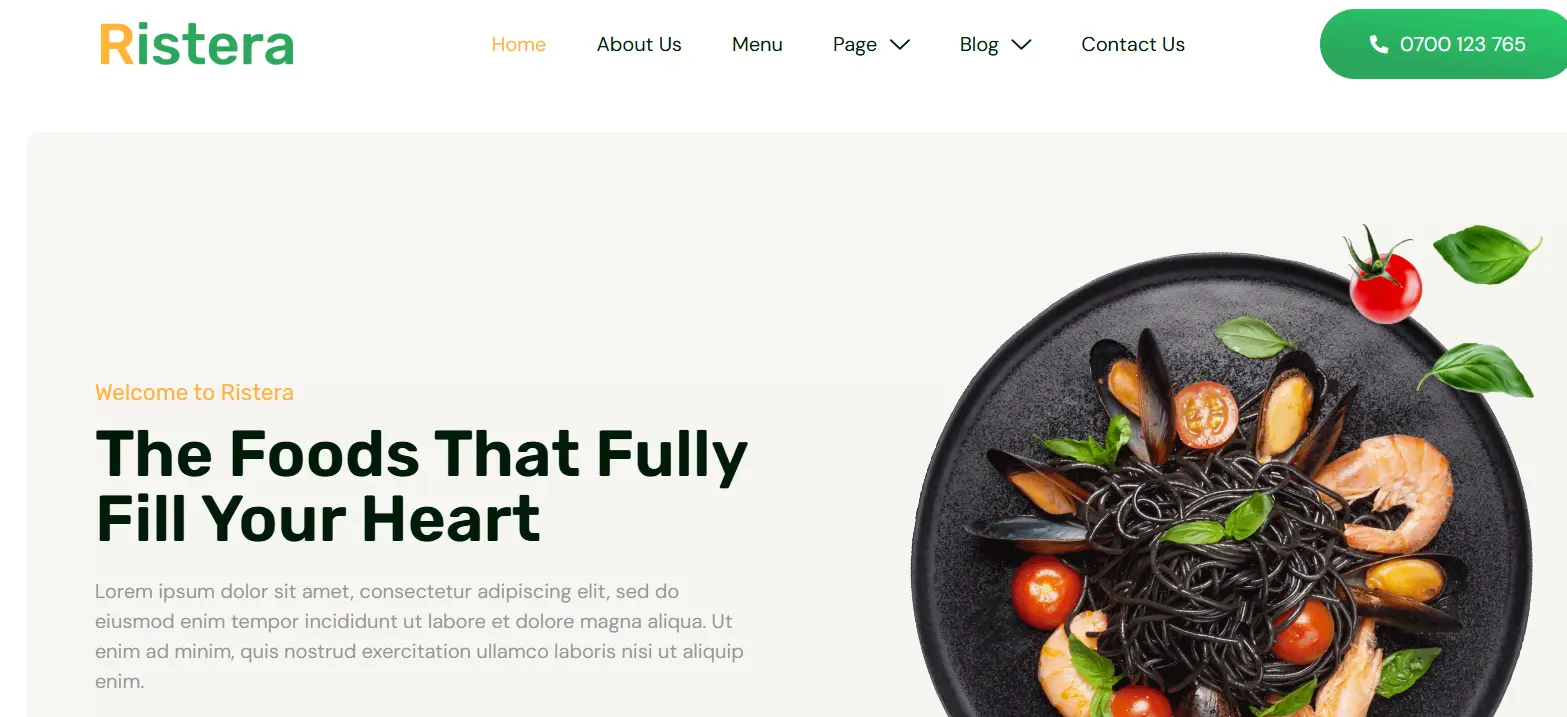Expand the Page dropdown chevron
Image resolution: width=1567 pixels, height=717 pixels.
pyautogui.click(x=900, y=44)
